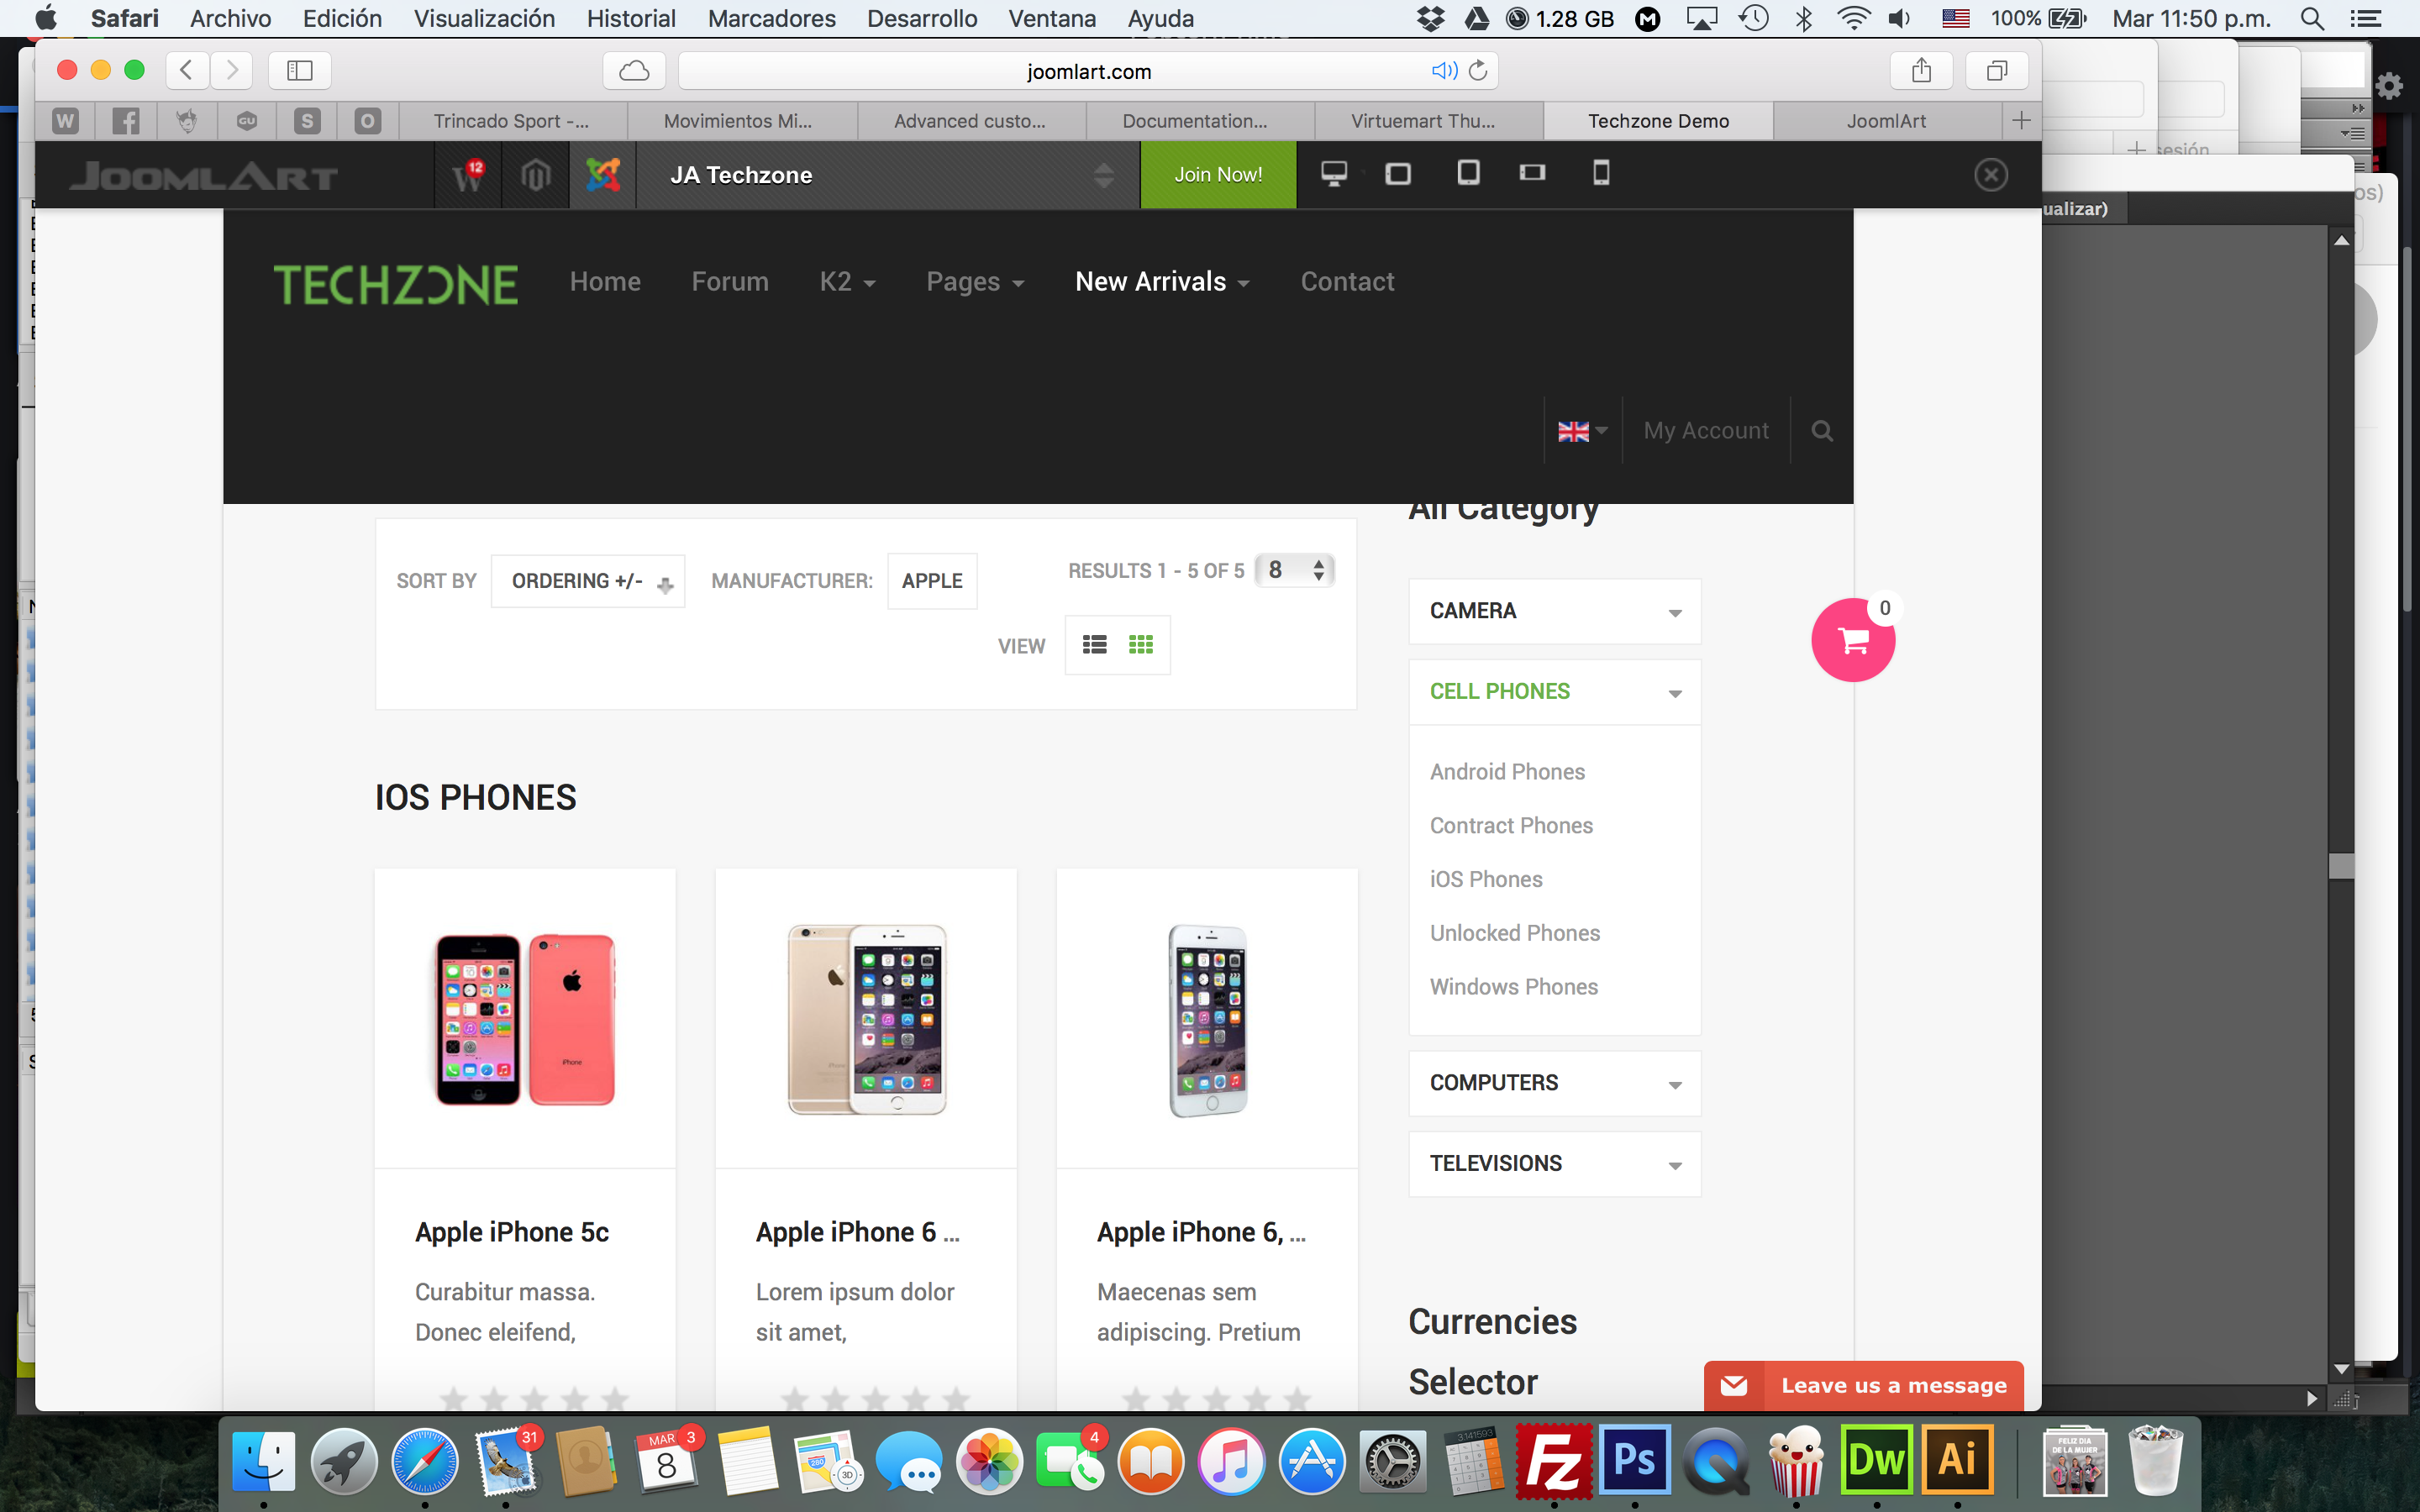This screenshot has width=2420, height=1512.
Task: Open the site search magnifier icon
Action: (1822, 431)
